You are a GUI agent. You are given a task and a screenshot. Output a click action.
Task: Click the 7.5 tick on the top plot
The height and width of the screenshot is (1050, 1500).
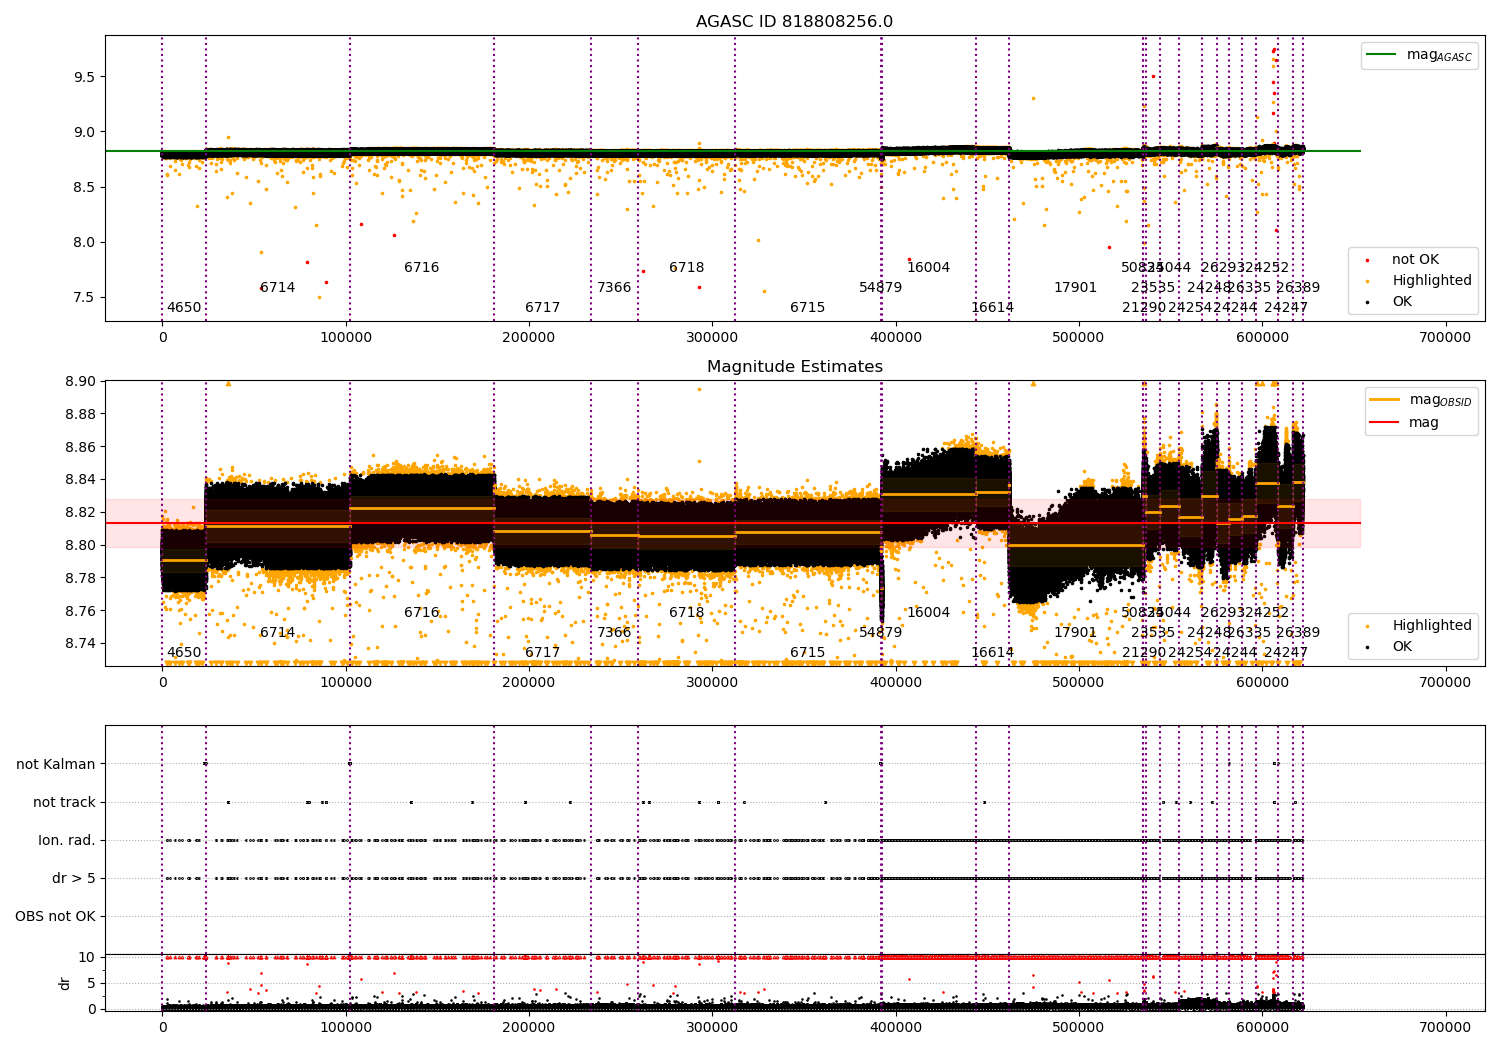pyautogui.click(x=84, y=297)
